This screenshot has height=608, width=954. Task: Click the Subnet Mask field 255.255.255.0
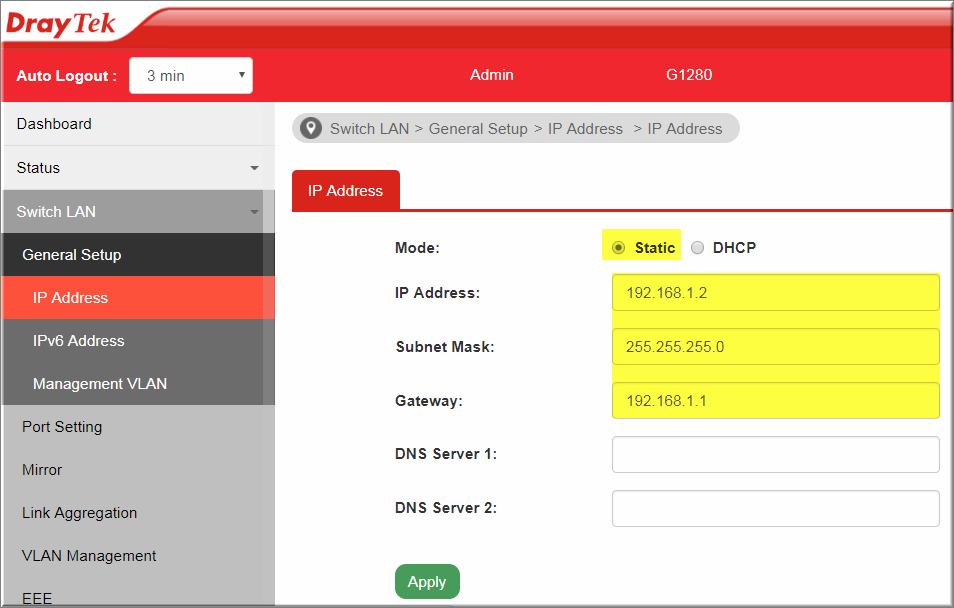[x=776, y=347]
